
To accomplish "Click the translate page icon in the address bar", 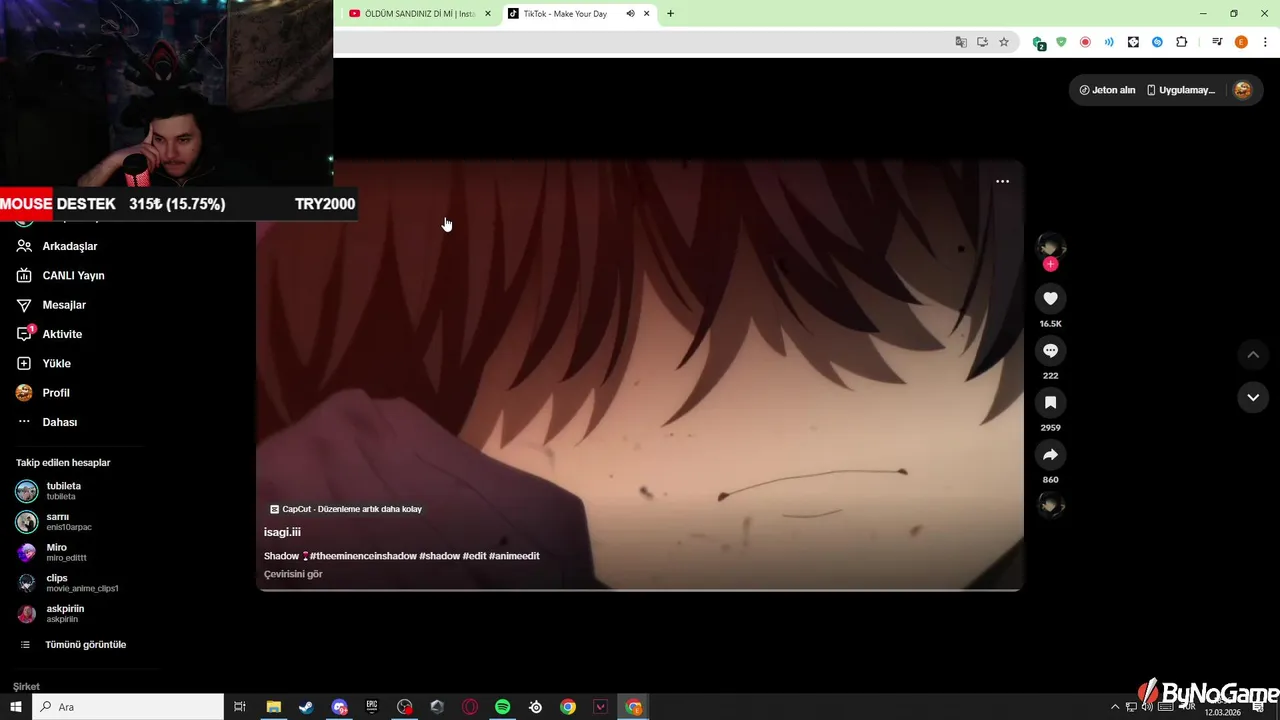I will pyautogui.click(x=961, y=42).
